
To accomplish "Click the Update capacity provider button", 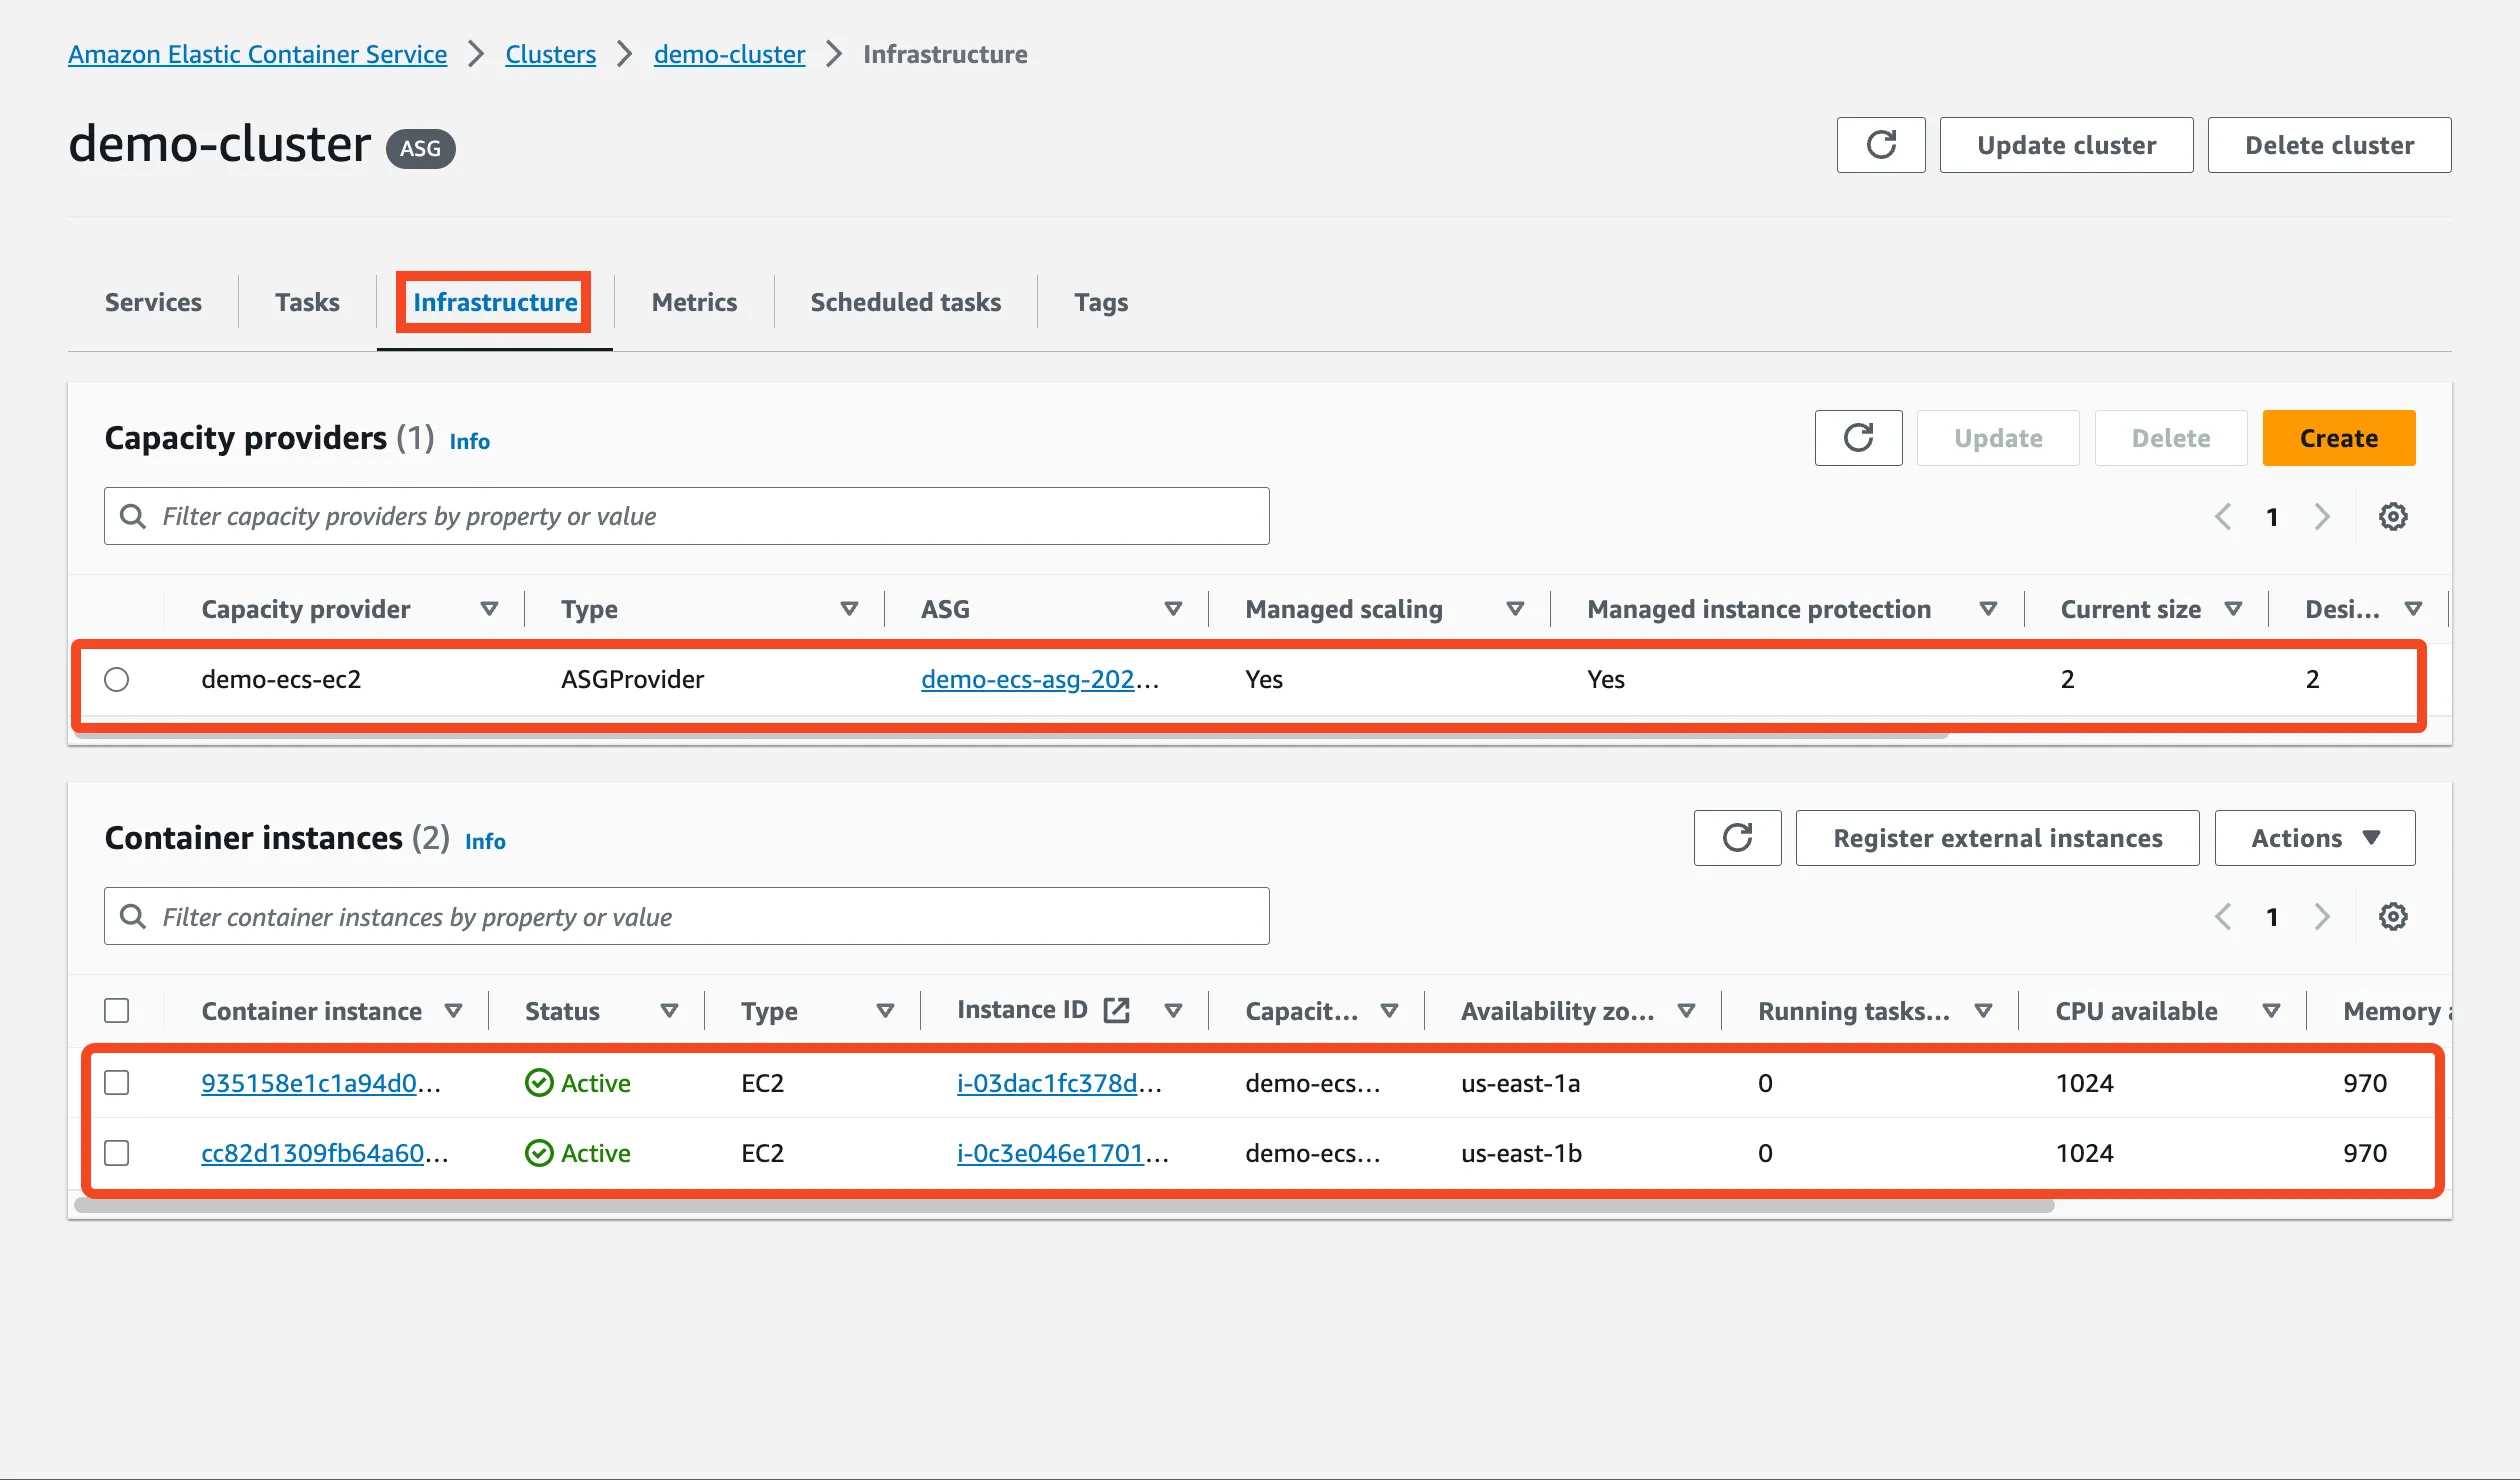I will 1998,438.
